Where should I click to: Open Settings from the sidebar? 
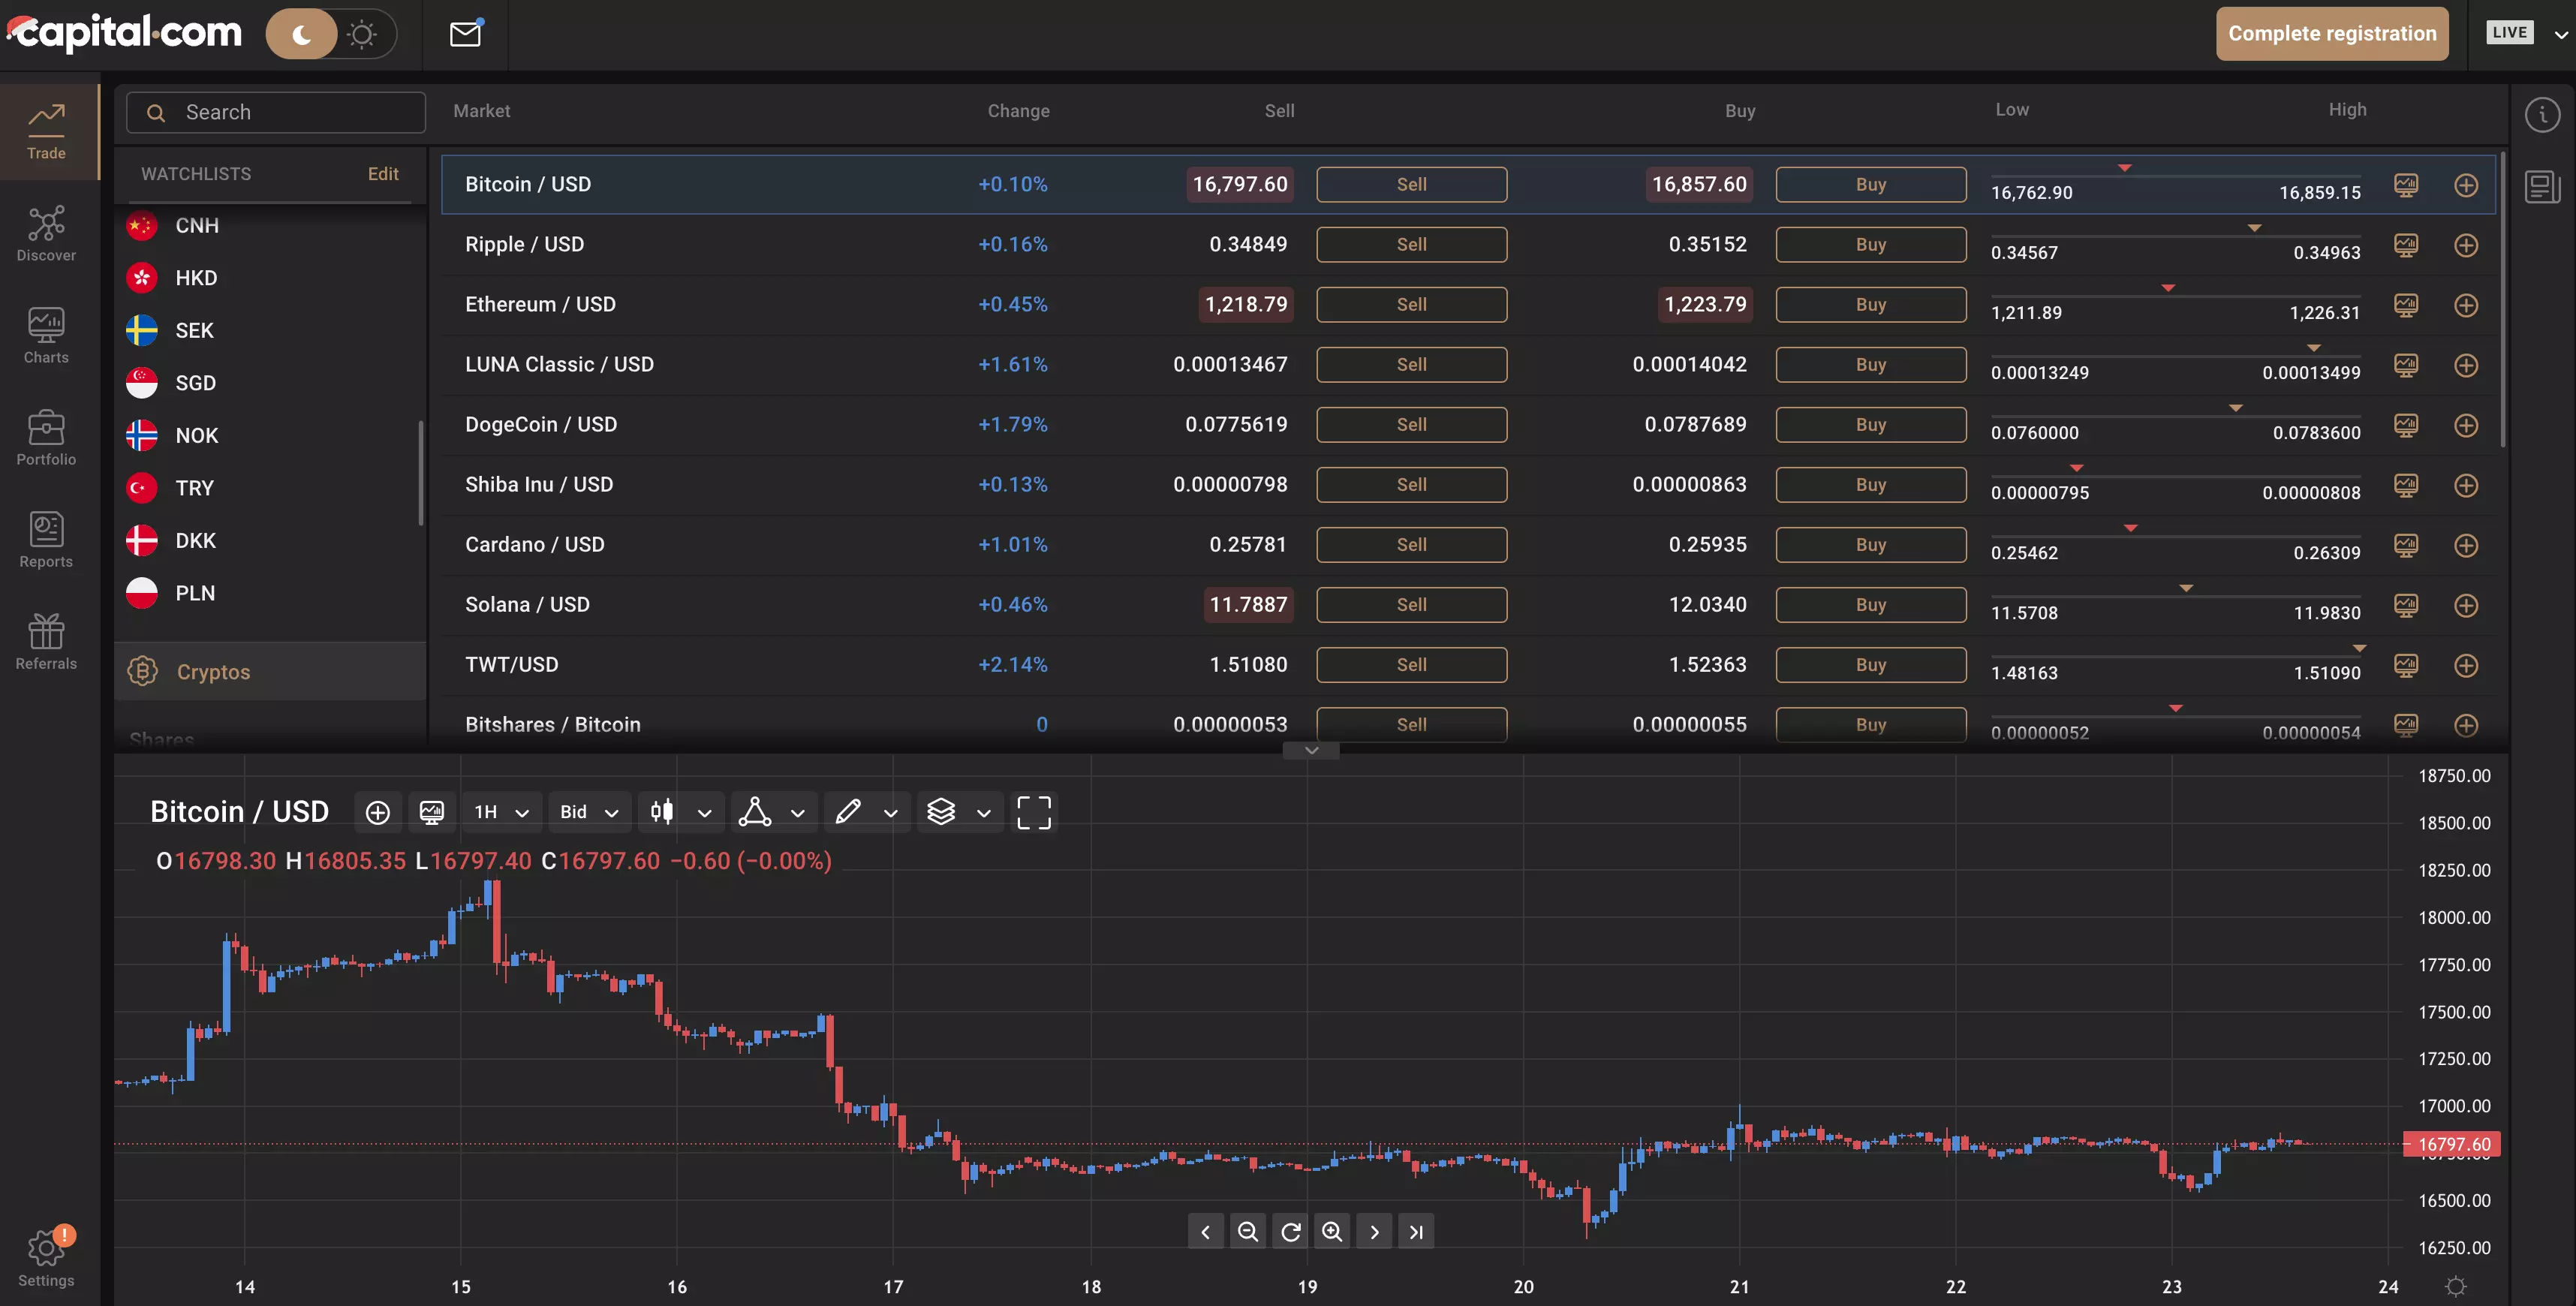click(46, 1258)
